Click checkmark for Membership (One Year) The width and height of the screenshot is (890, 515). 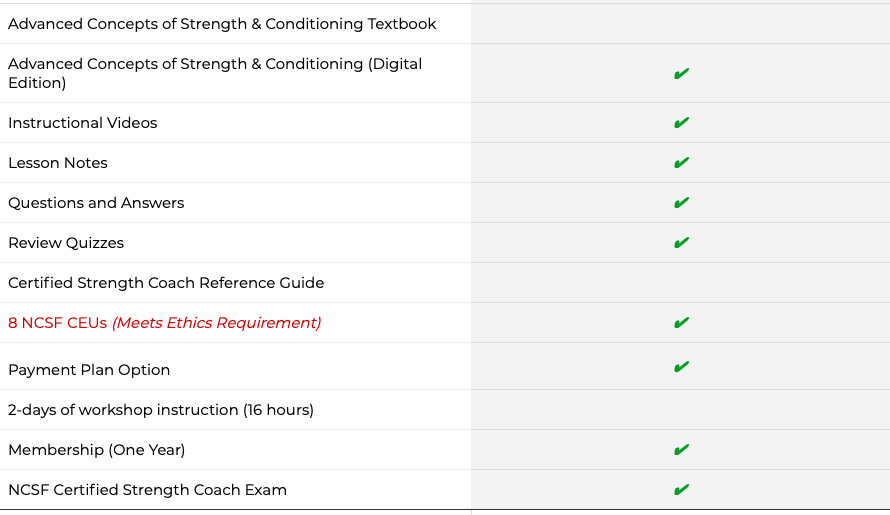[681, 450]
